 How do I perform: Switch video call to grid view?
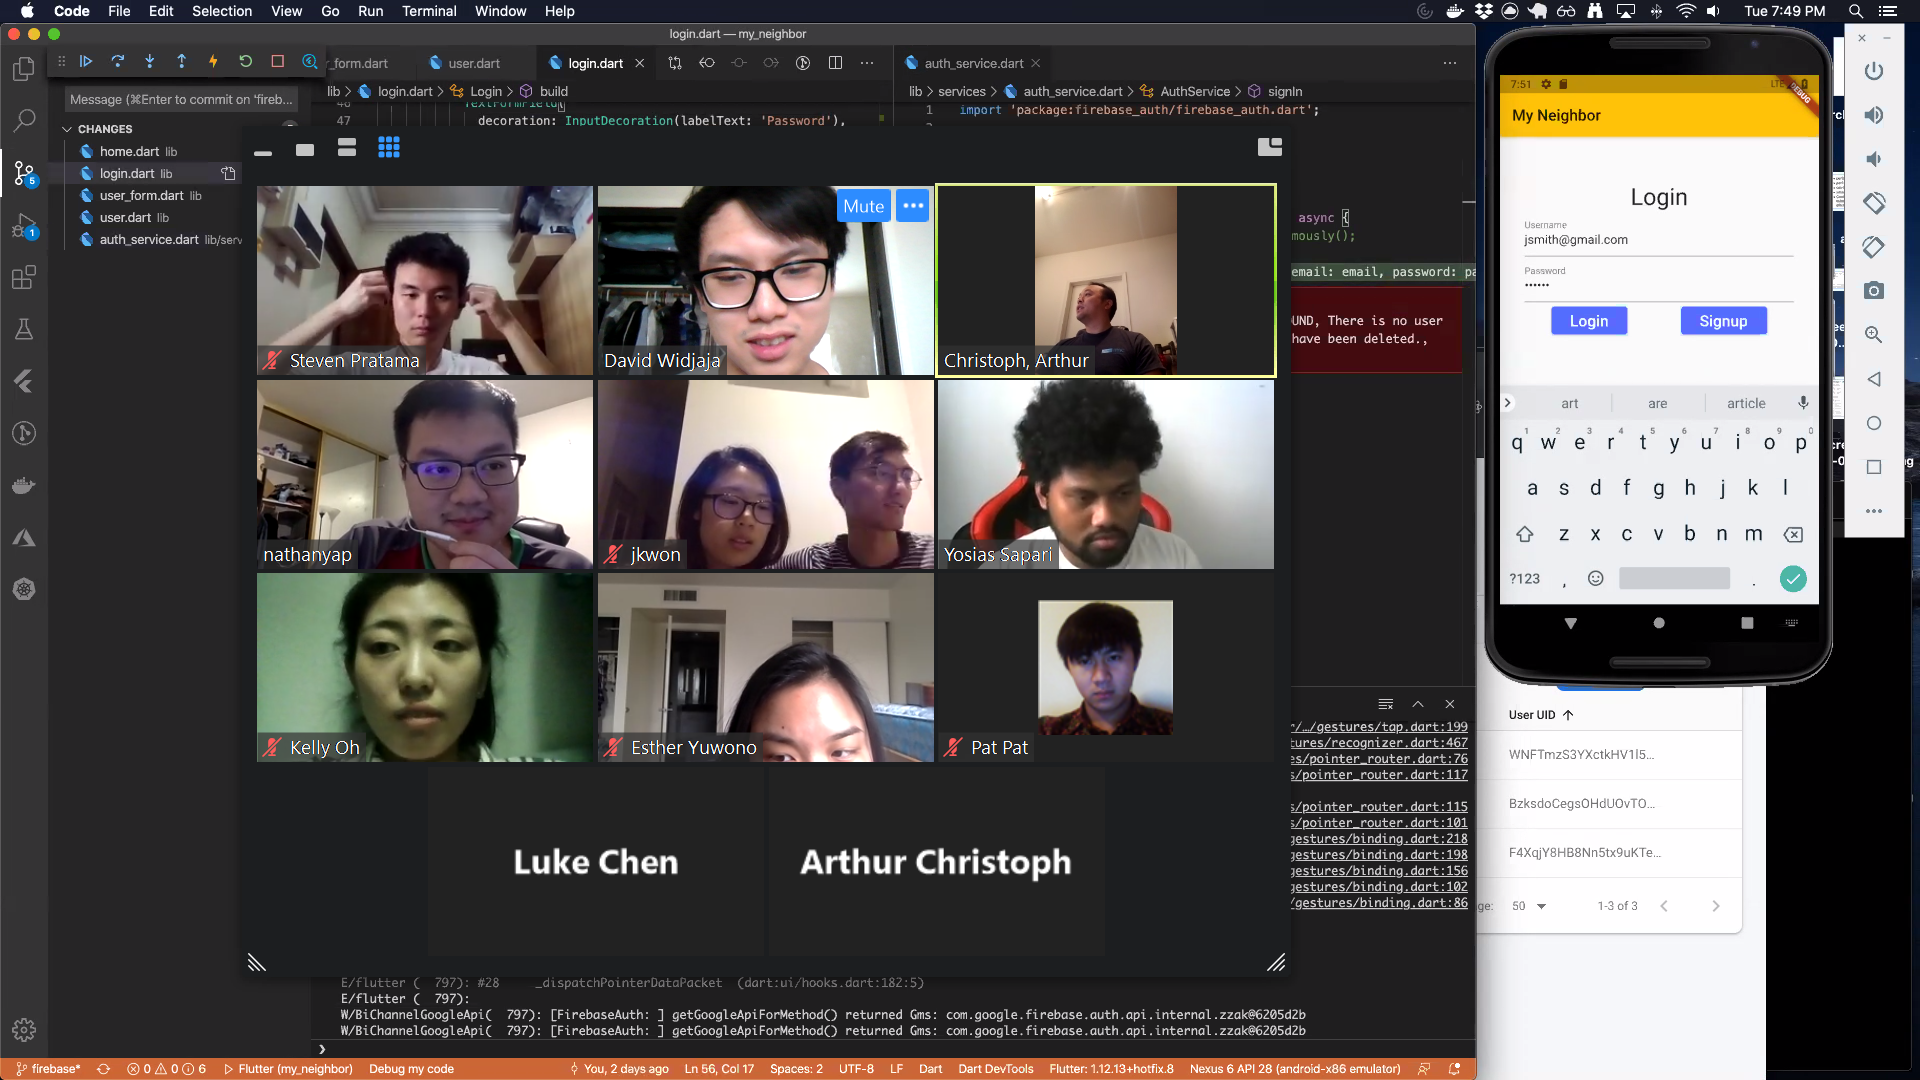(x=389, y=148)
